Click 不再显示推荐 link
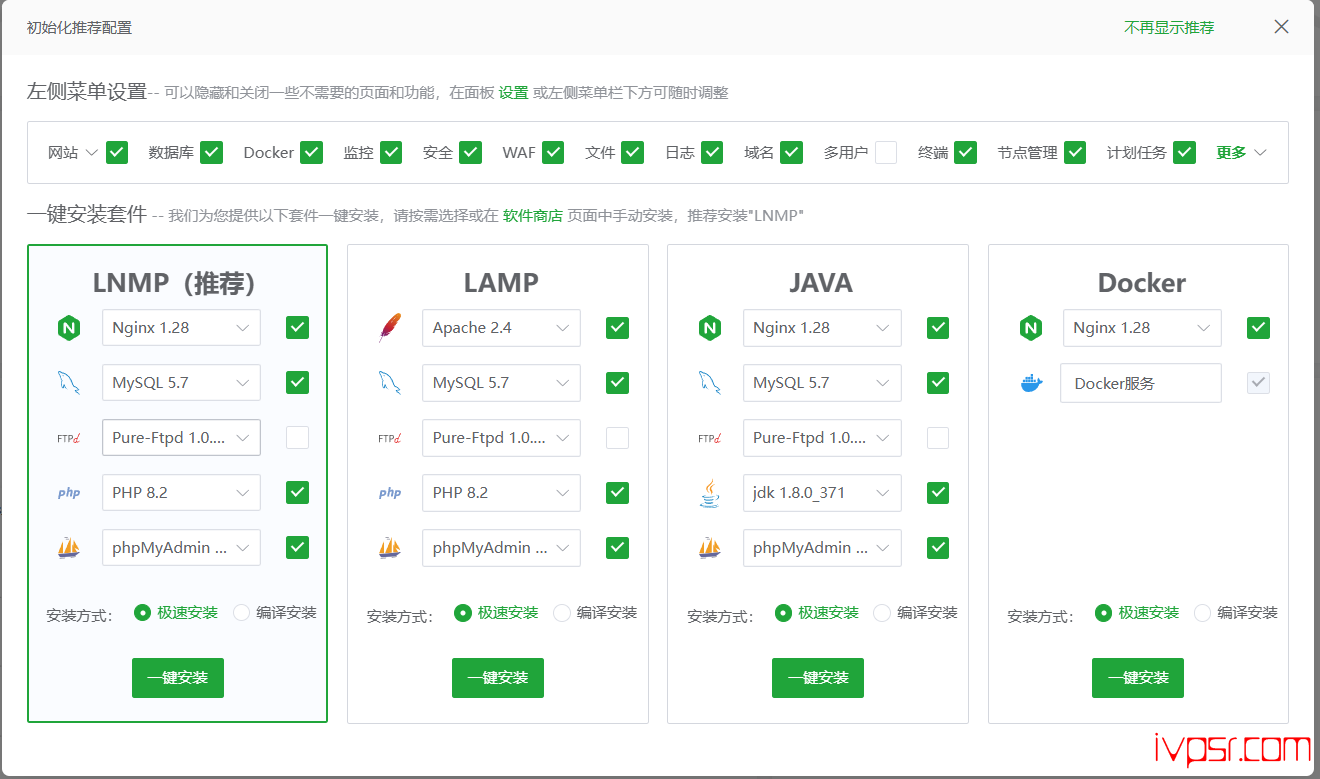1320x779 pixels. [1168, 28]
